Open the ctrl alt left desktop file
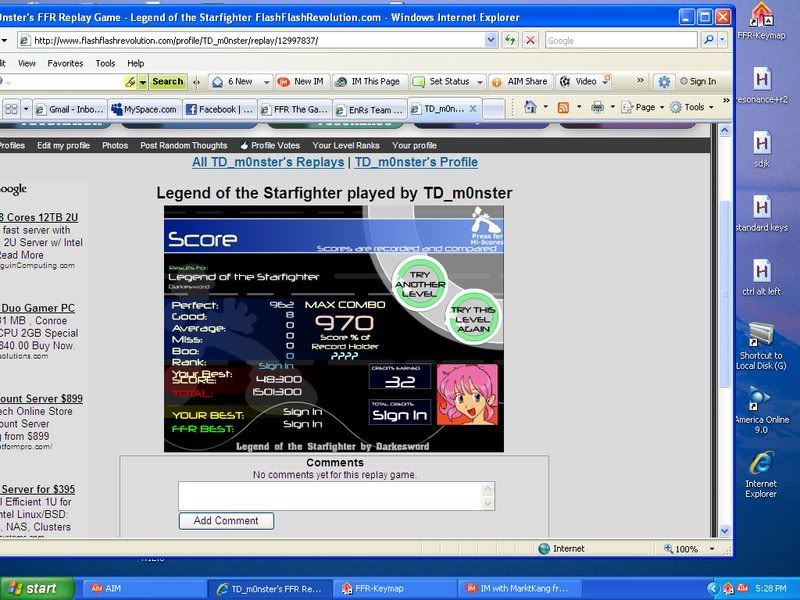Image resolution: width=800 pixels, height=600 pixels. pos(762,277)
